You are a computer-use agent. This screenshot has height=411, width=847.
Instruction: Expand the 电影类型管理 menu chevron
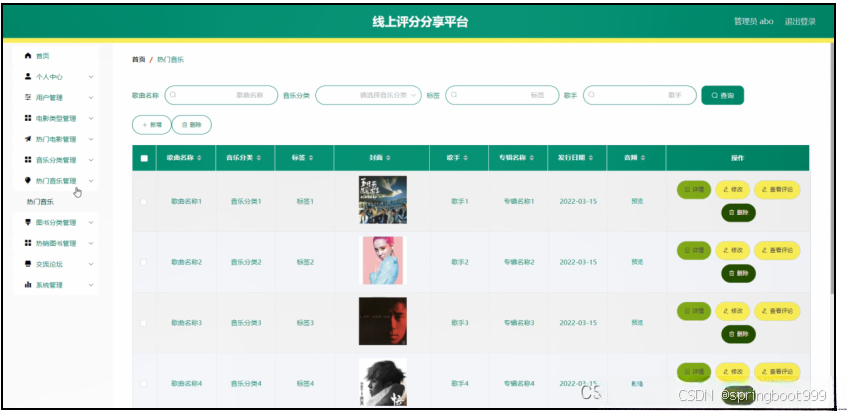(91, 118)
